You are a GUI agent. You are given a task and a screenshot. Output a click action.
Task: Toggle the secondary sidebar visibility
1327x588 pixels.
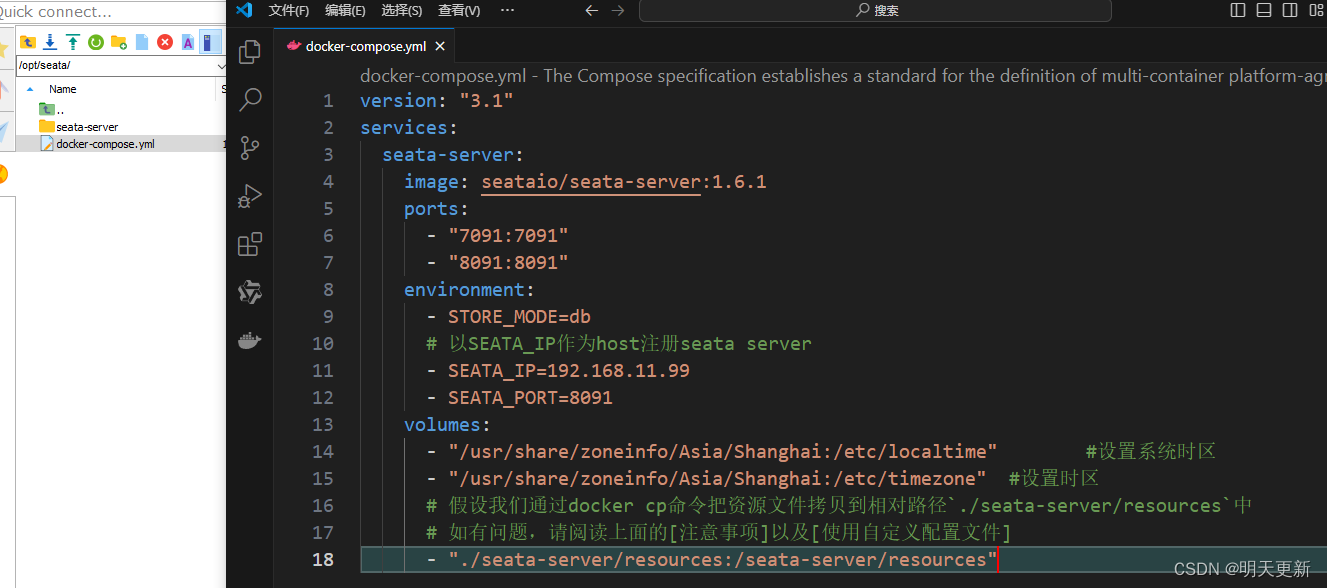coord(1289,10)
